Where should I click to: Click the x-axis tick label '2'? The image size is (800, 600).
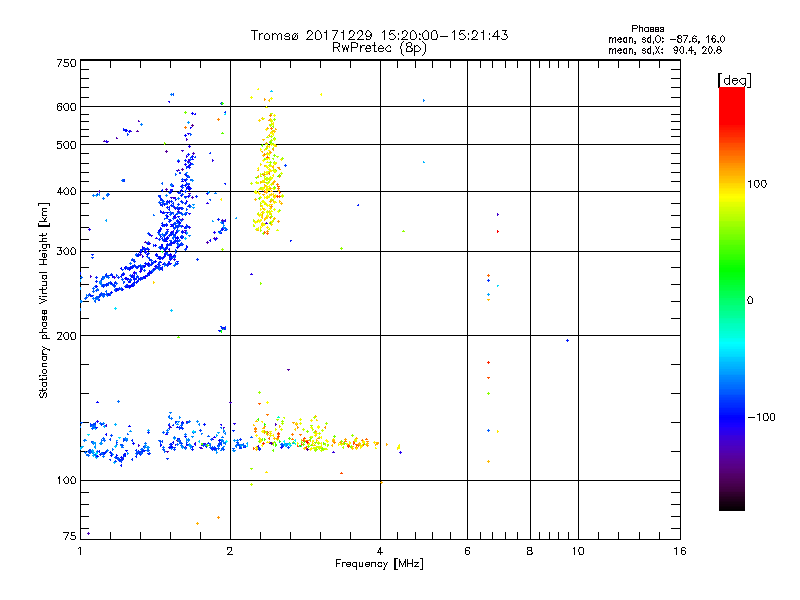point(230,551)
